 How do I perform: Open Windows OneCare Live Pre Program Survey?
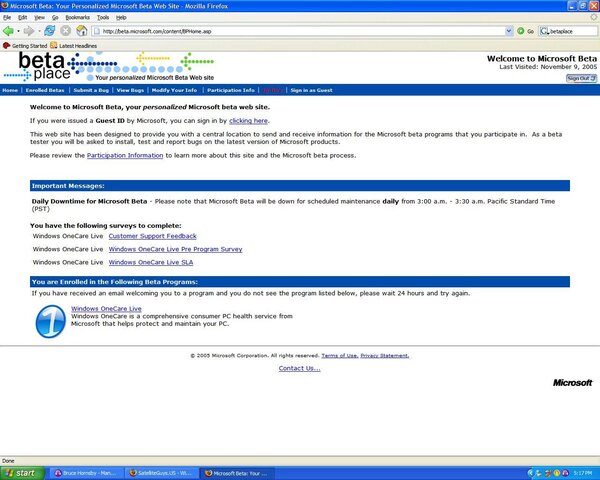click(x=175, y=249)
